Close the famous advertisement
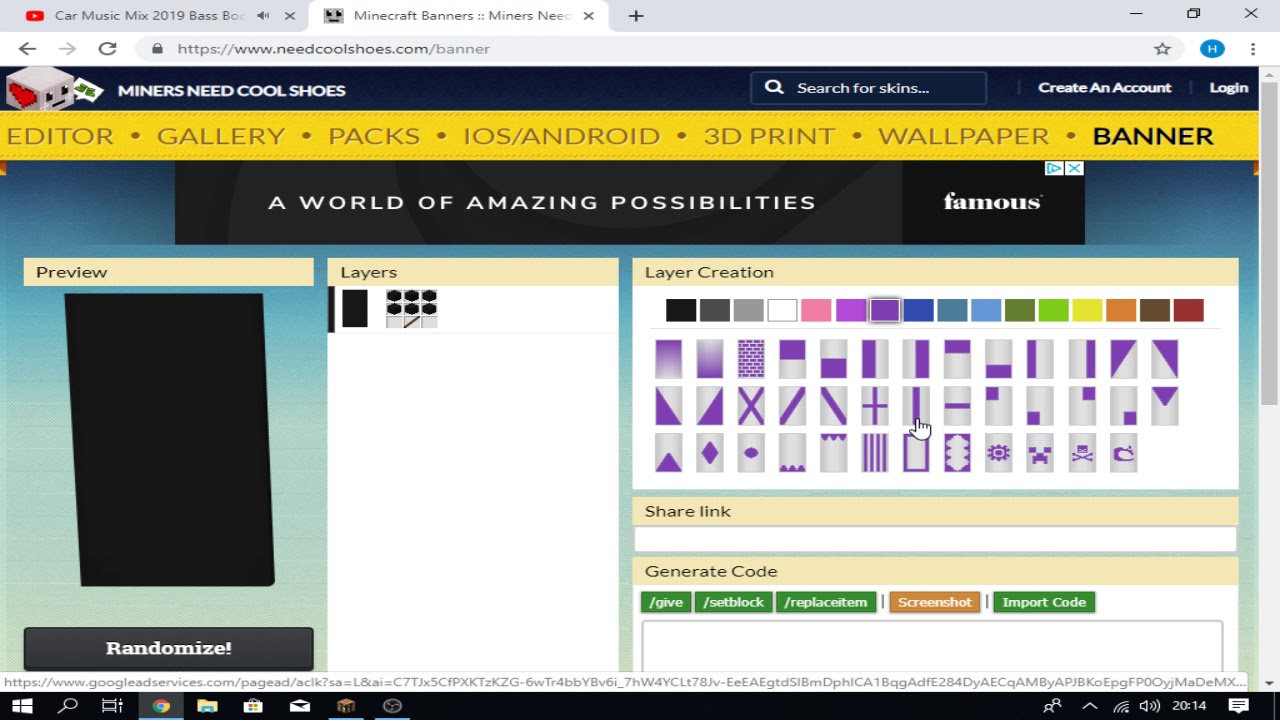 pos(1074,168)
